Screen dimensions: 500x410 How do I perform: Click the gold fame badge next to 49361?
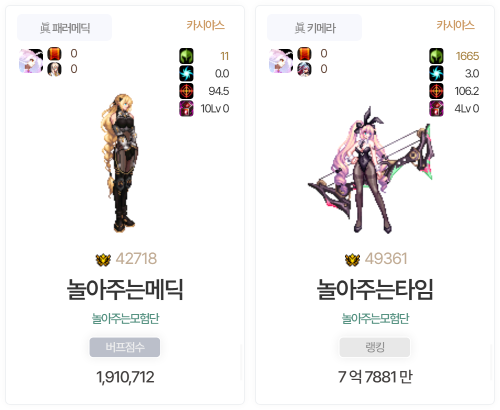pos(353,260)
